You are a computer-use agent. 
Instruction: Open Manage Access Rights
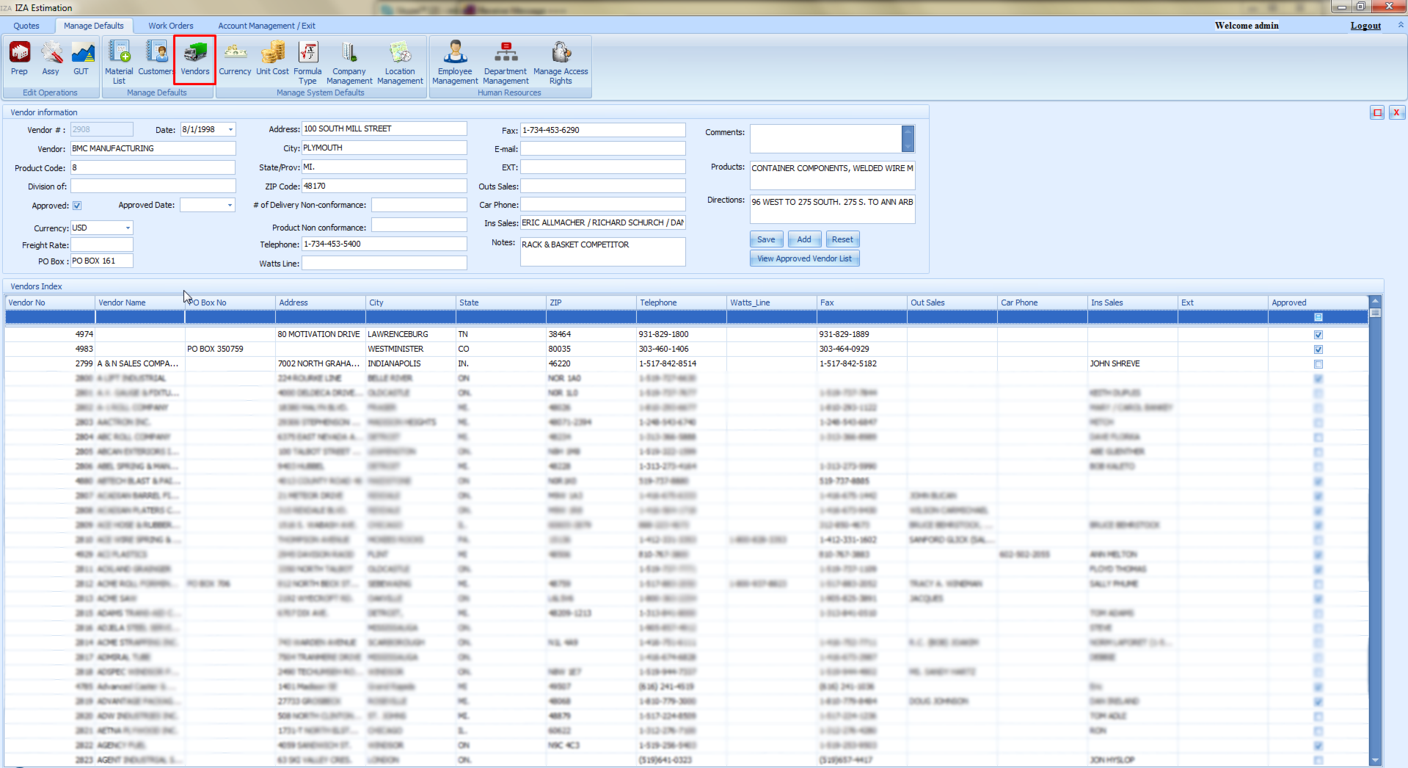[561, 61]
